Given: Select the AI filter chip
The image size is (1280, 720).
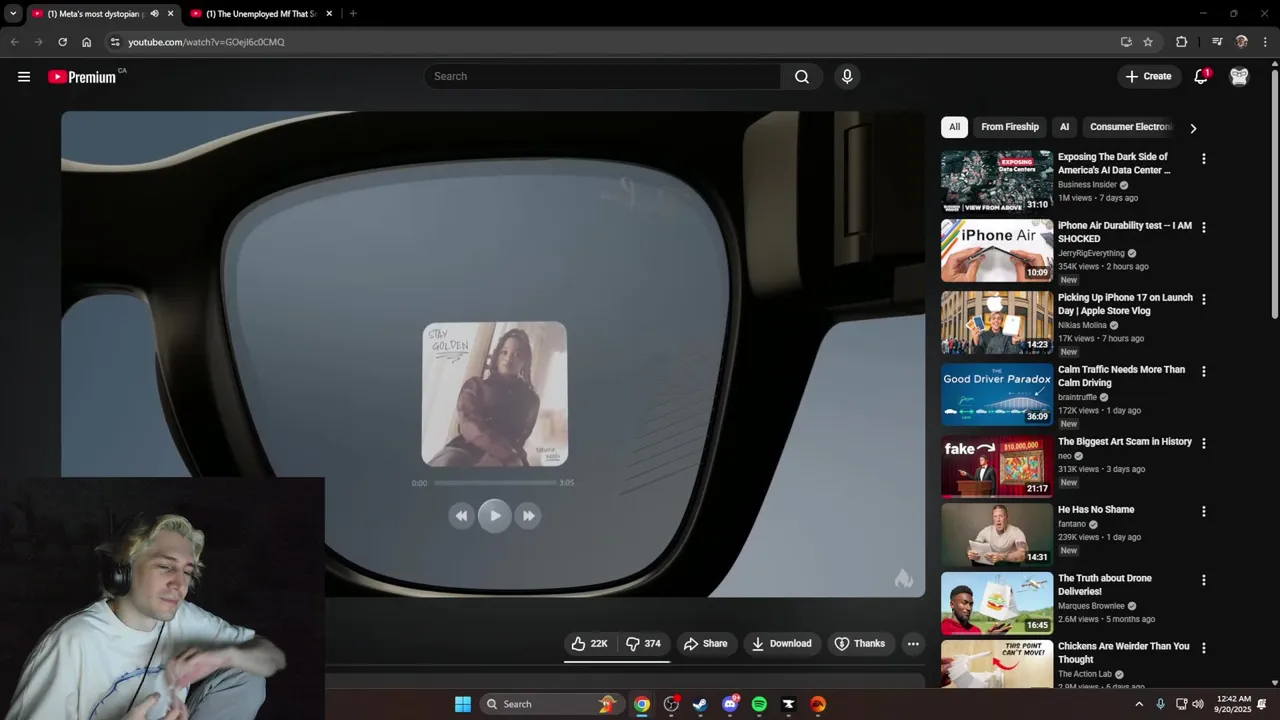Looking at the screenshot, I should (1064, 127).
